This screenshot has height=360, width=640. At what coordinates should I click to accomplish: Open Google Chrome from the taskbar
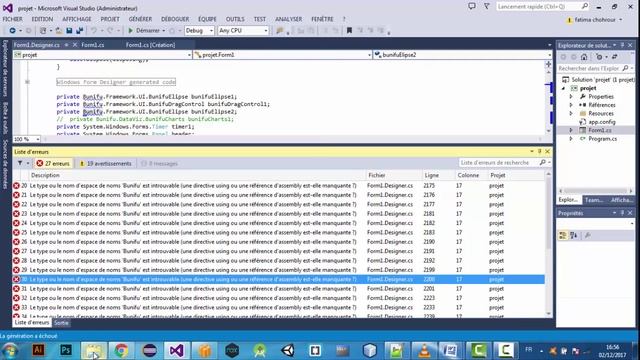tap(121, 350)
